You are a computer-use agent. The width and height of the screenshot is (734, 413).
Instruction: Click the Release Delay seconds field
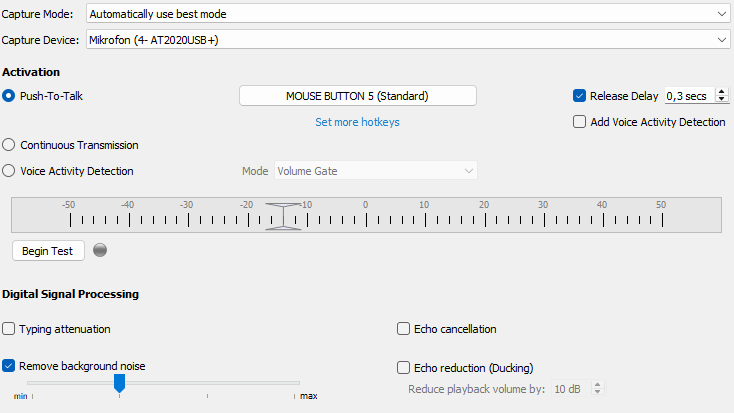point(688,96)
